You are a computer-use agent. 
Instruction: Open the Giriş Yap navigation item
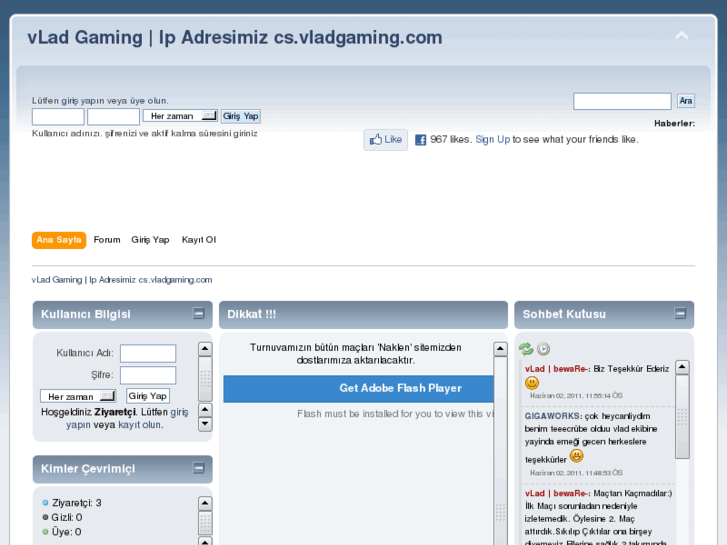[x=150, y=240]
